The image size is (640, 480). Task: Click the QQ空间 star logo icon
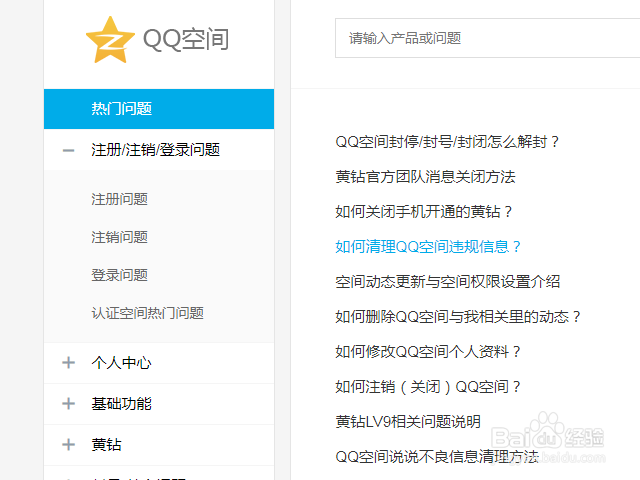click(x=110, y=40)
